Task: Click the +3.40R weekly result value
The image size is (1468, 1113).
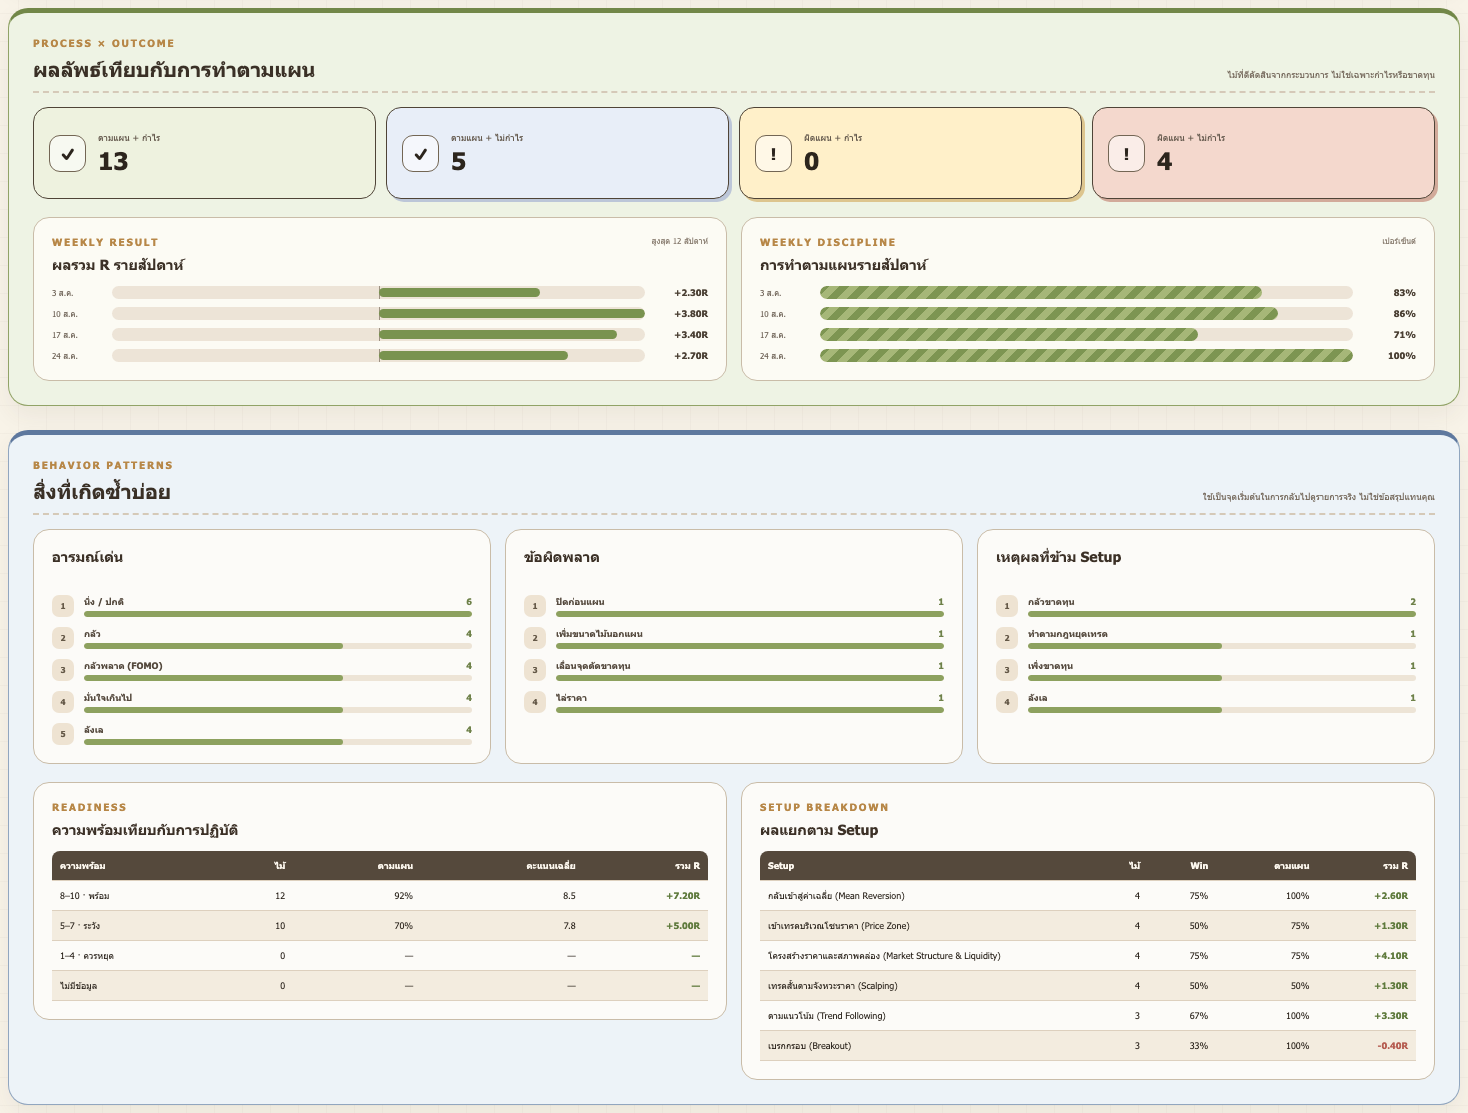Action: pyautogui.click(x=690, y=335)
